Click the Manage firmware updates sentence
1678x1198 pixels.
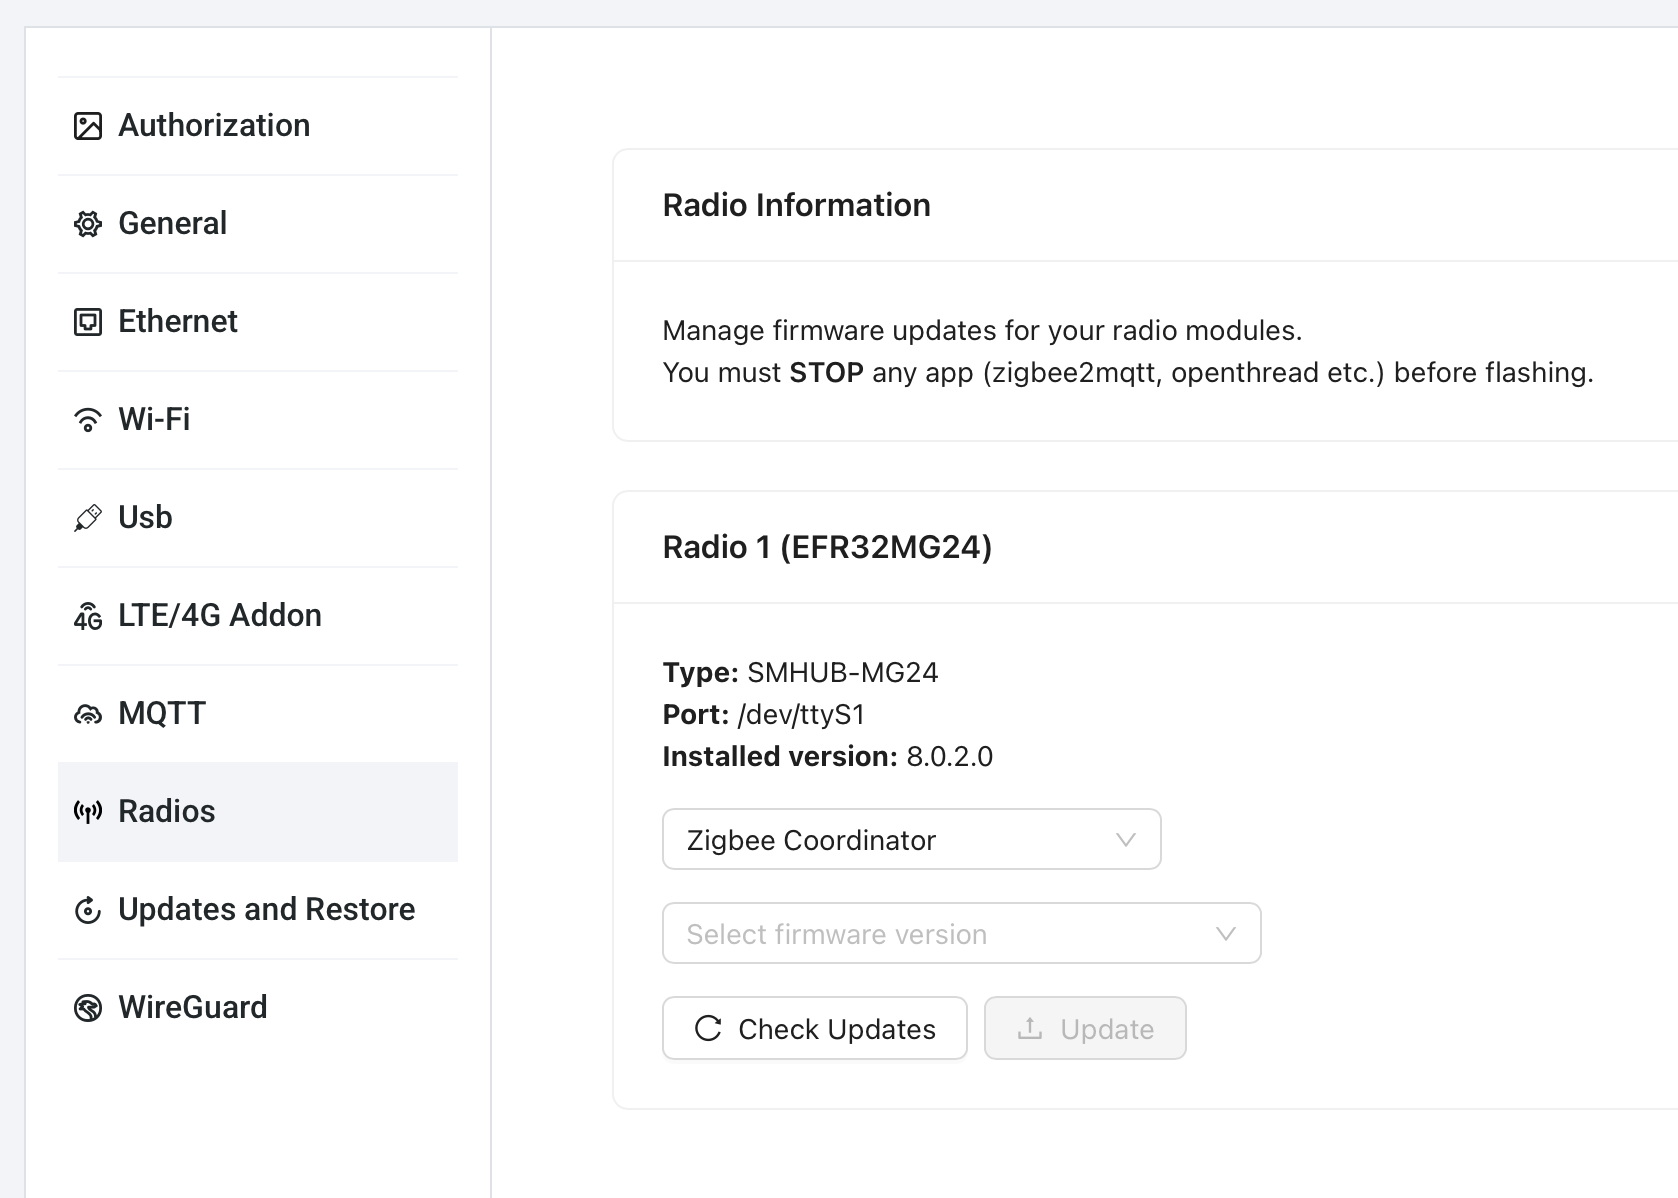(982, 331)
